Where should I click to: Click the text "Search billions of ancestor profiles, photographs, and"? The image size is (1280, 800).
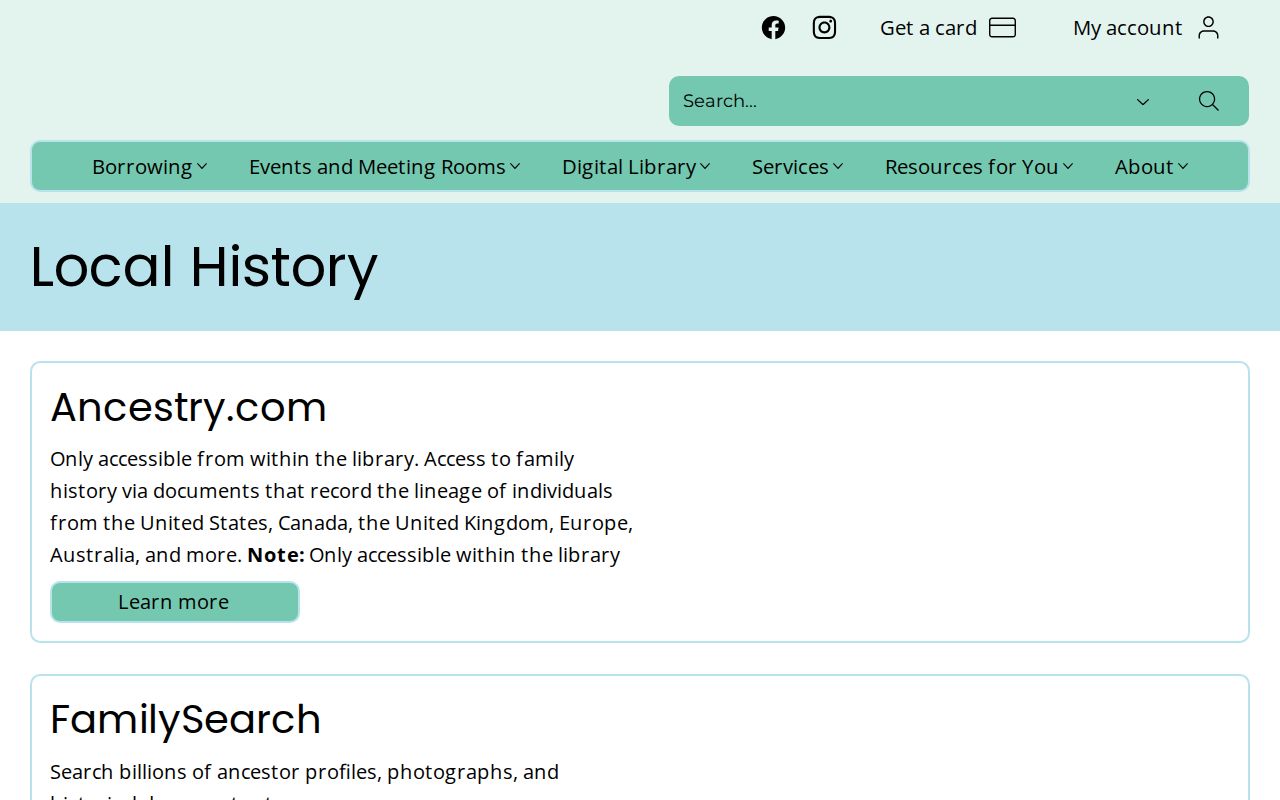305,772
